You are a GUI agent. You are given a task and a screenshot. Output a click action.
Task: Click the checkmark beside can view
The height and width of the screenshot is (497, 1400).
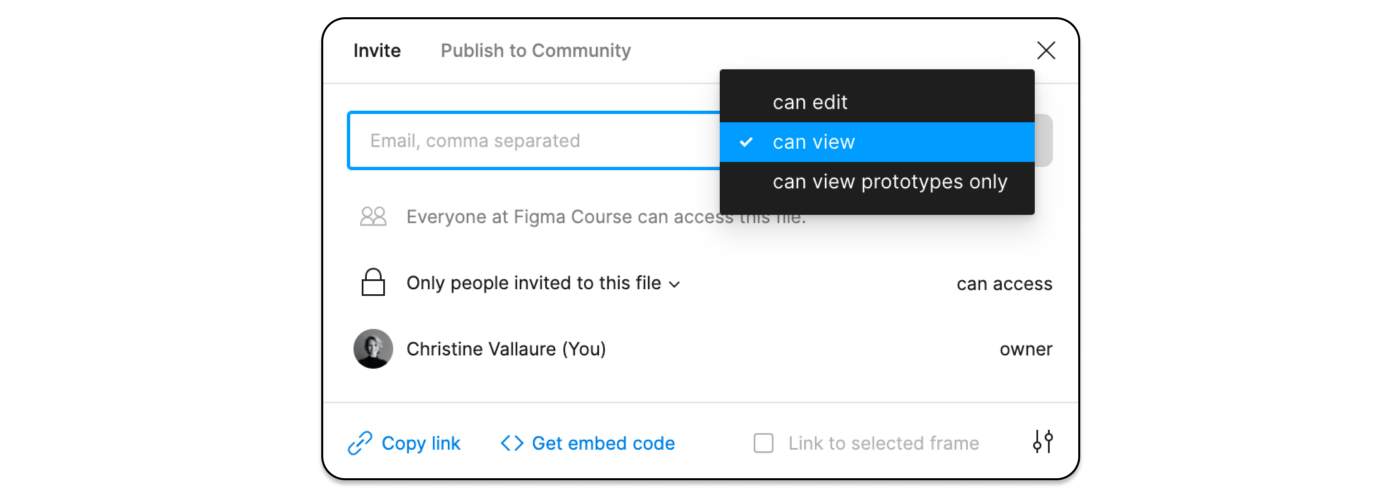[x=746, y=142]
